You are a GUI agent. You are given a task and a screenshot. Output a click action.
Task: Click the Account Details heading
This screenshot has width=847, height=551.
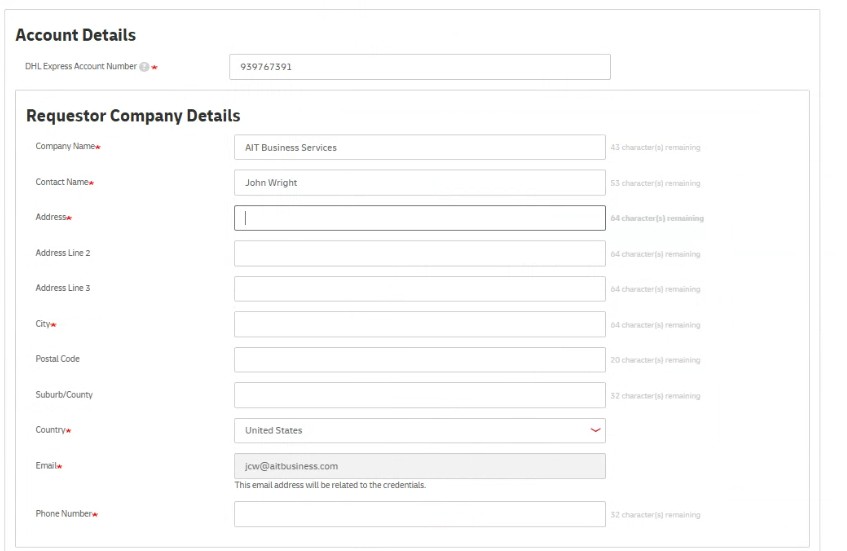click(x=76, y=36)
